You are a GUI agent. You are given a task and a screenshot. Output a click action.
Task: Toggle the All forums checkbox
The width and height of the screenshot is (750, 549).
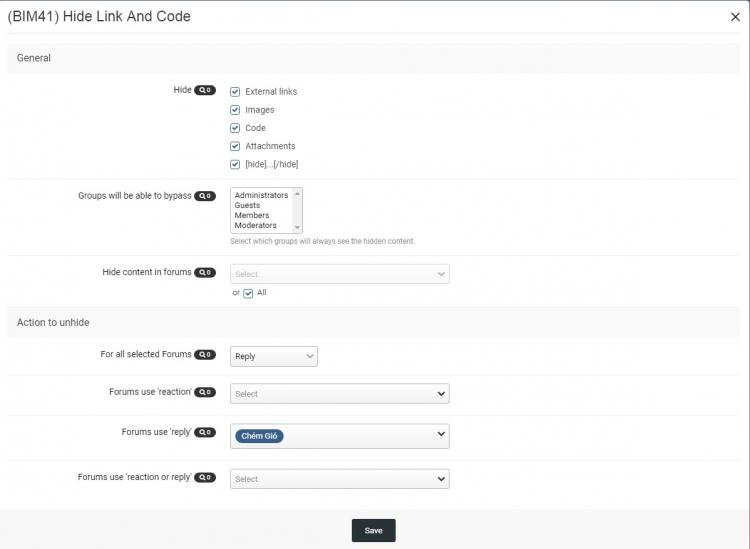pyautogui.click(x=248, y=293)
